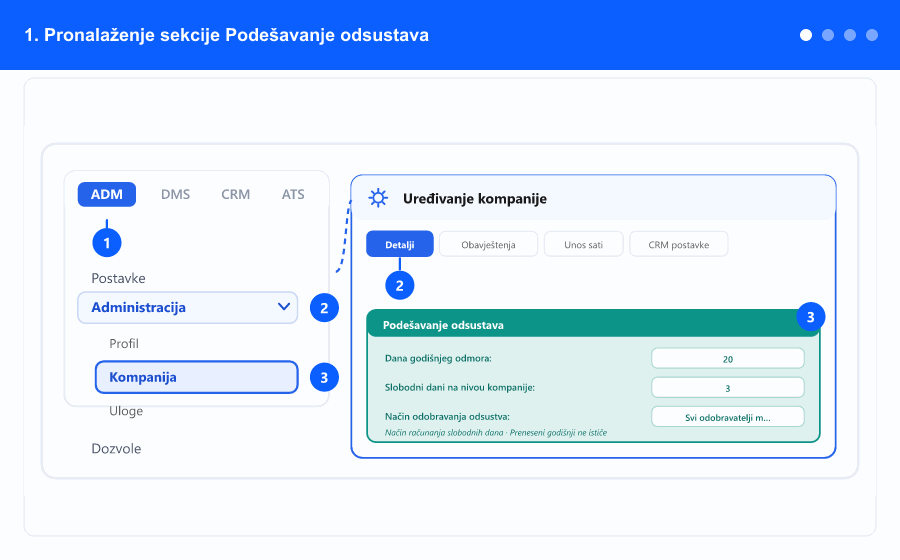Go to the first slide dot
900x560 pixels.
tap(806, 35)
